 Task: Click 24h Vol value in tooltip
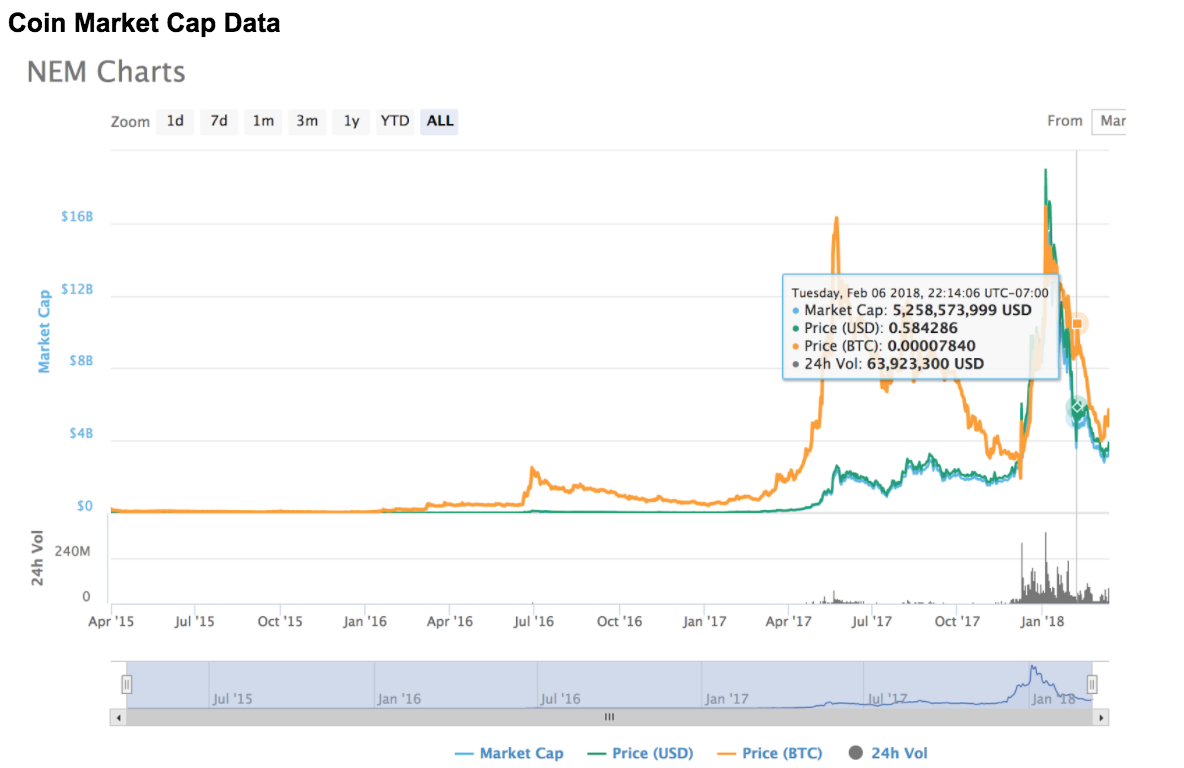click(x=925, y=364)
